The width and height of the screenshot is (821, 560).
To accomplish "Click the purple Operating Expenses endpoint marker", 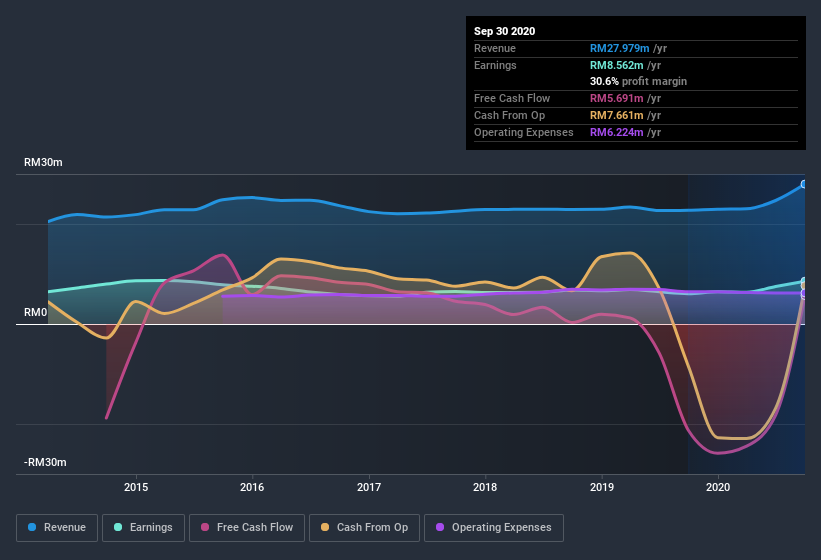I will (804, 294).
